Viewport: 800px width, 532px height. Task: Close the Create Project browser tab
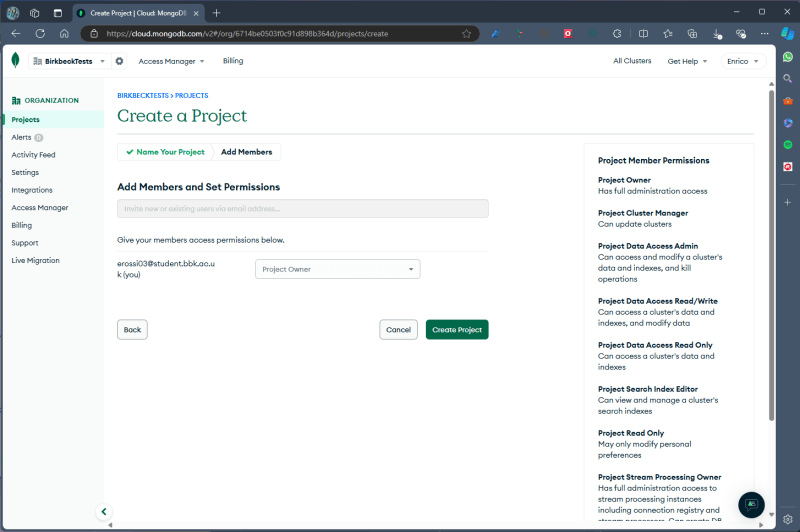tap(196, 13)
